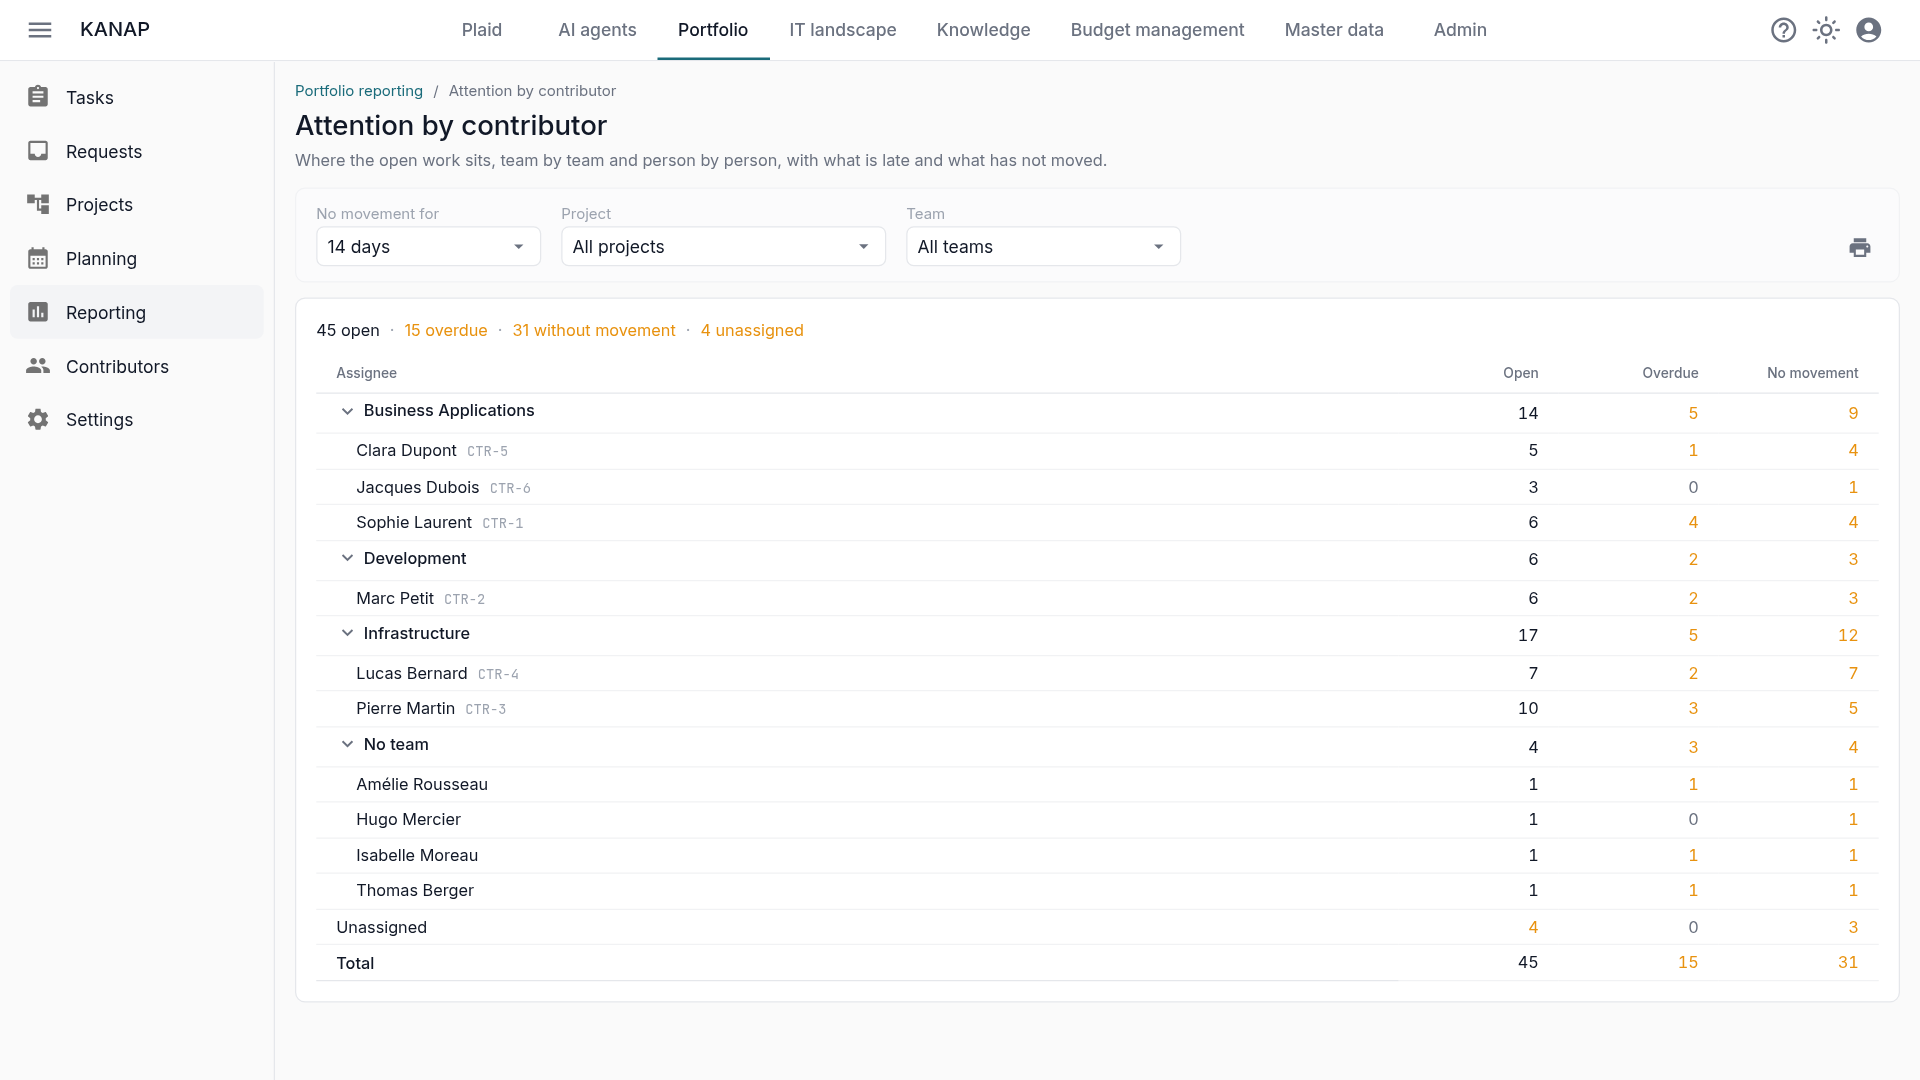Image resolution: width=1920 pixels, height=1080 pixels.
Task: Click the Requests inbox icon in sidebar
Action: 38,151
